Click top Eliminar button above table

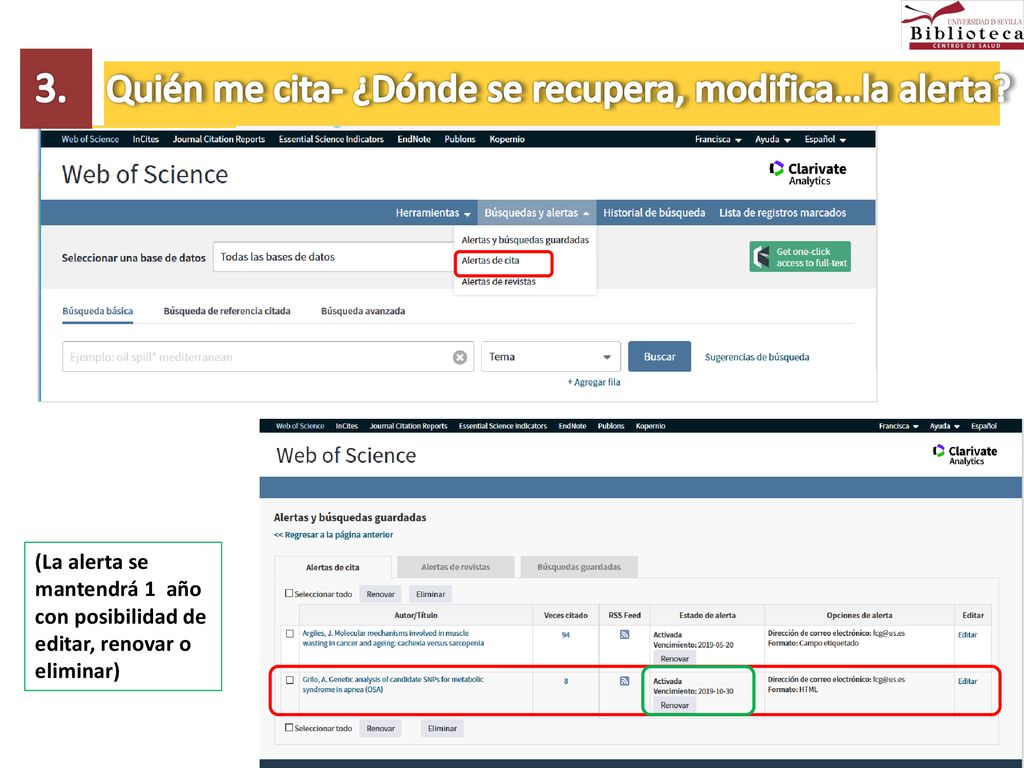(x=430, y=594)
